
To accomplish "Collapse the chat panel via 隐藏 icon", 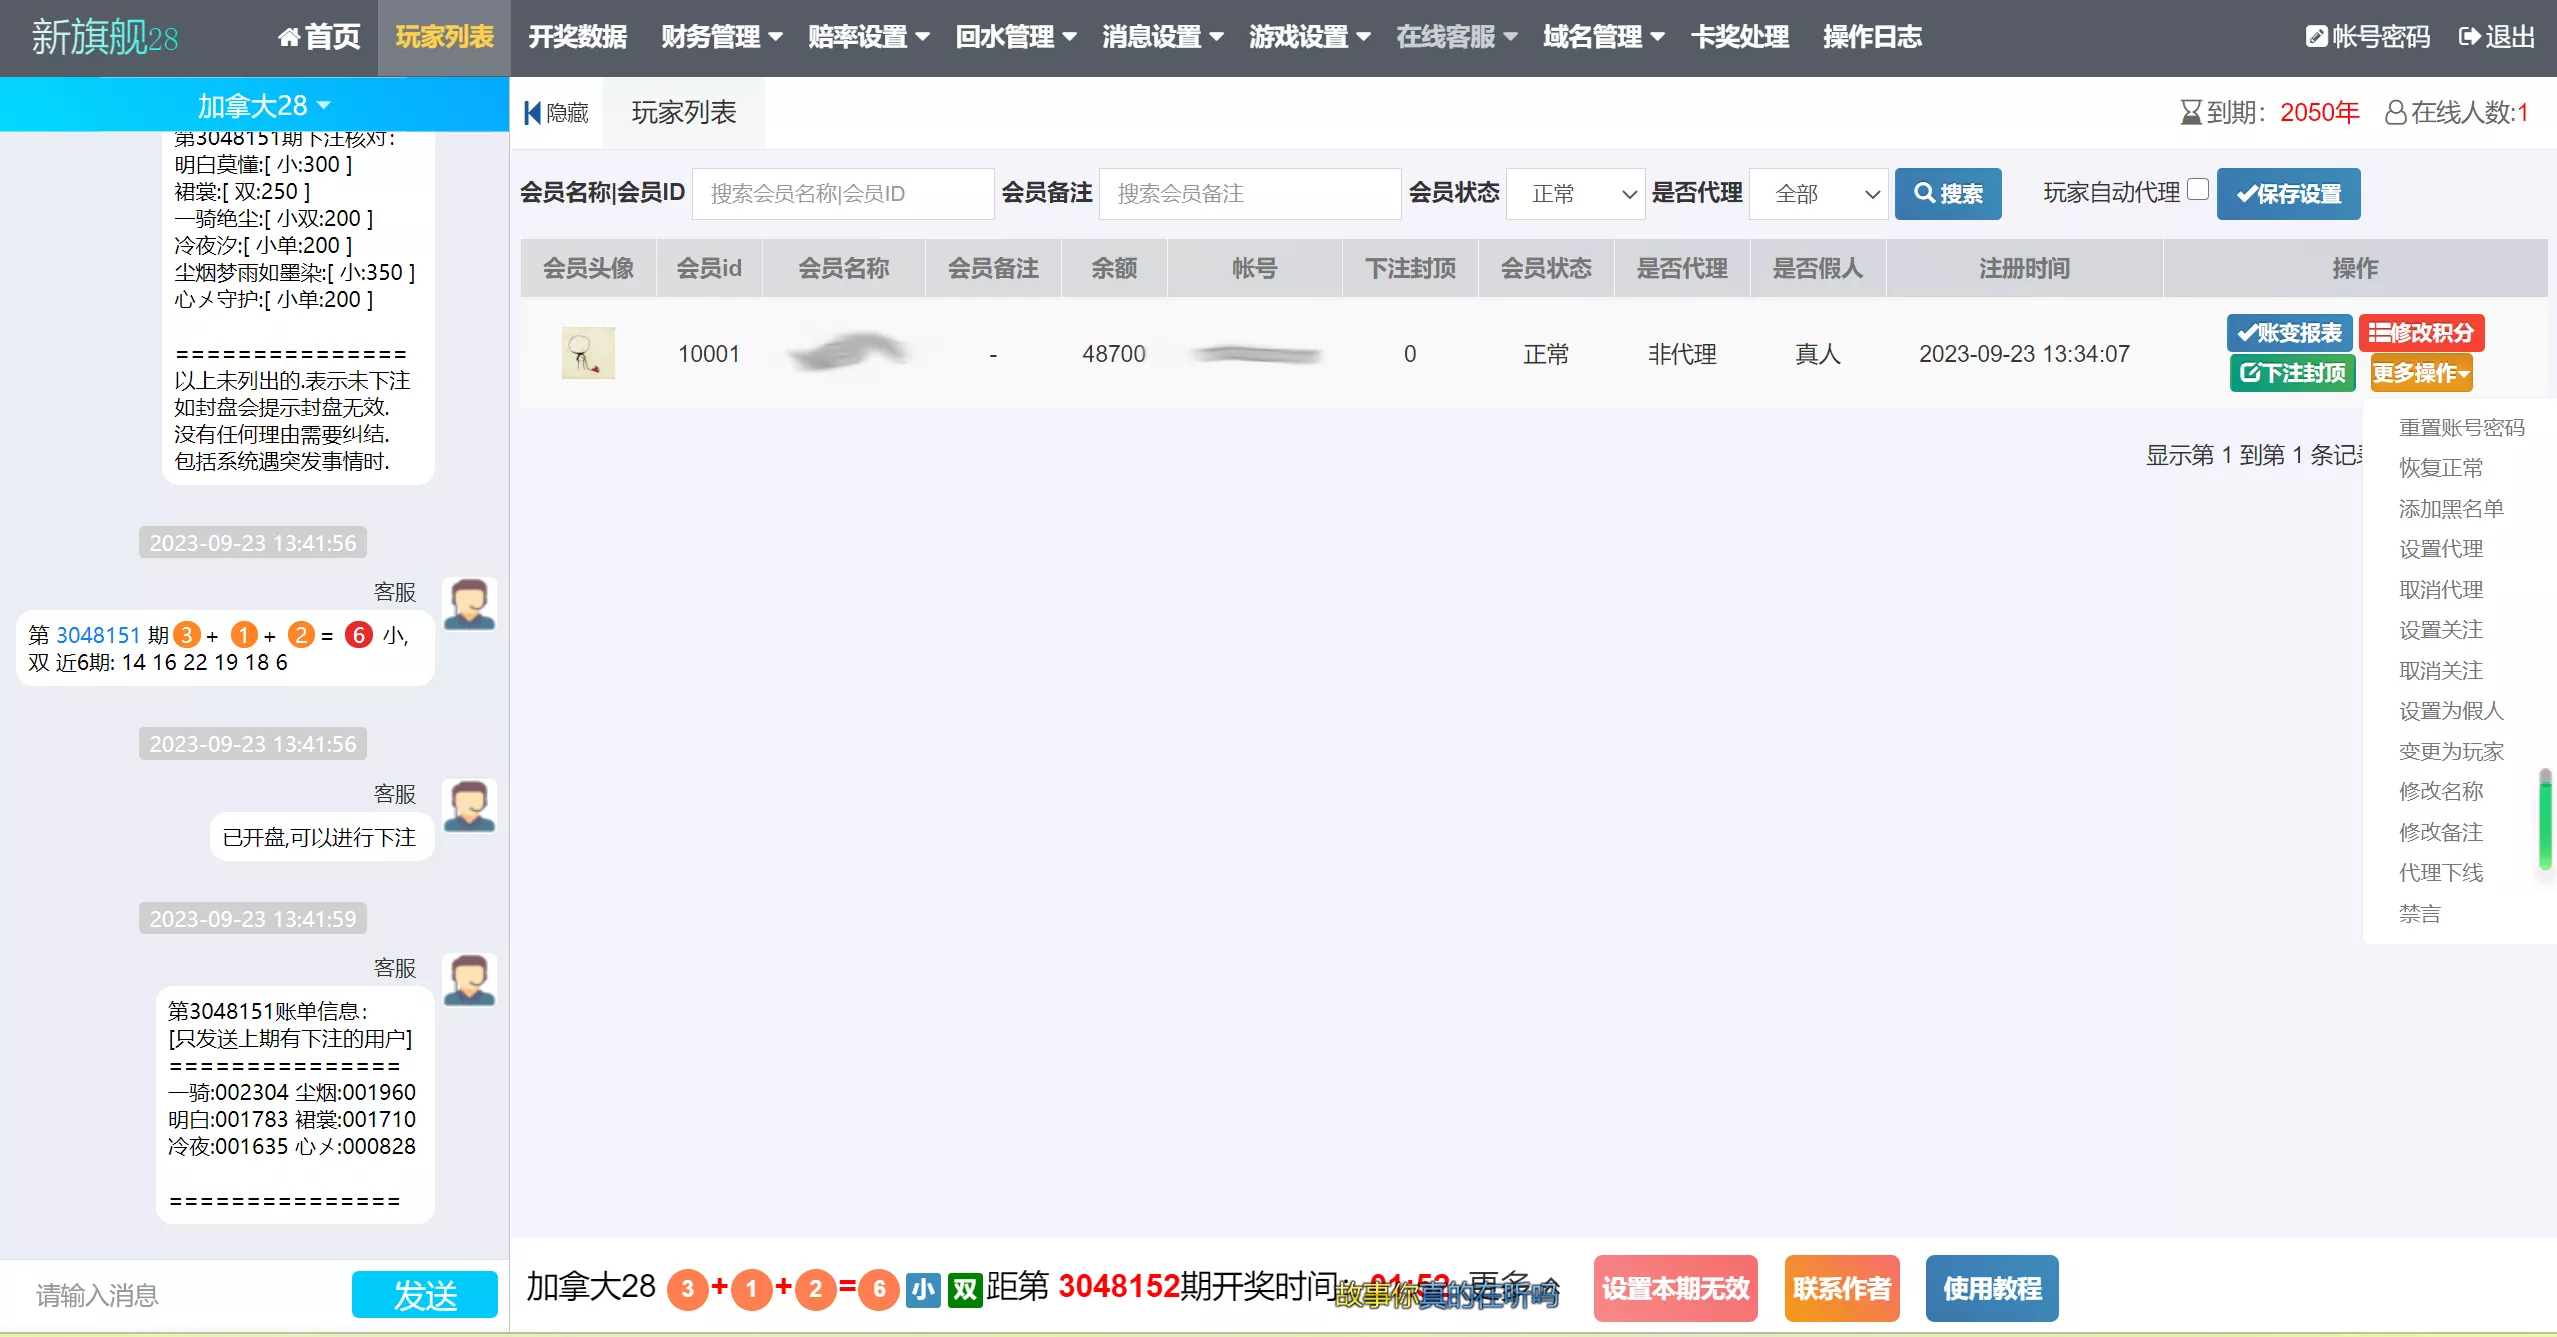I will [x=532, y=112].
